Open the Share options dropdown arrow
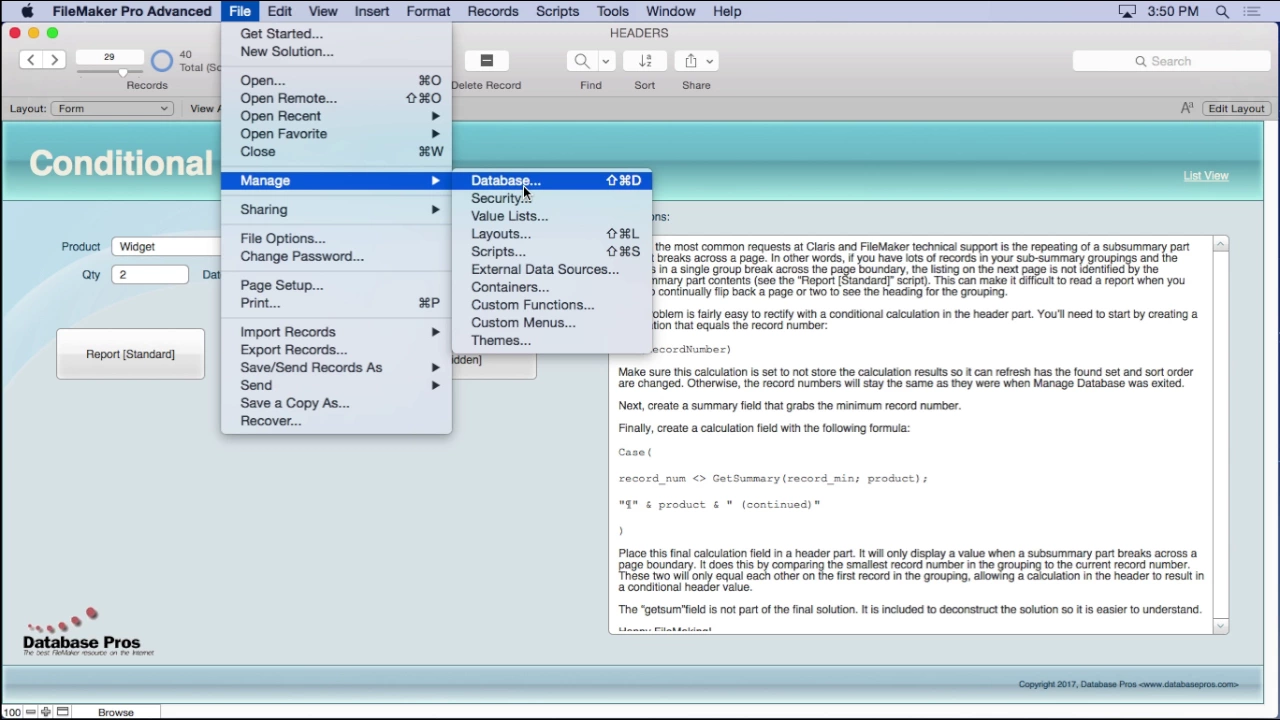 click(x=710, y=61)
